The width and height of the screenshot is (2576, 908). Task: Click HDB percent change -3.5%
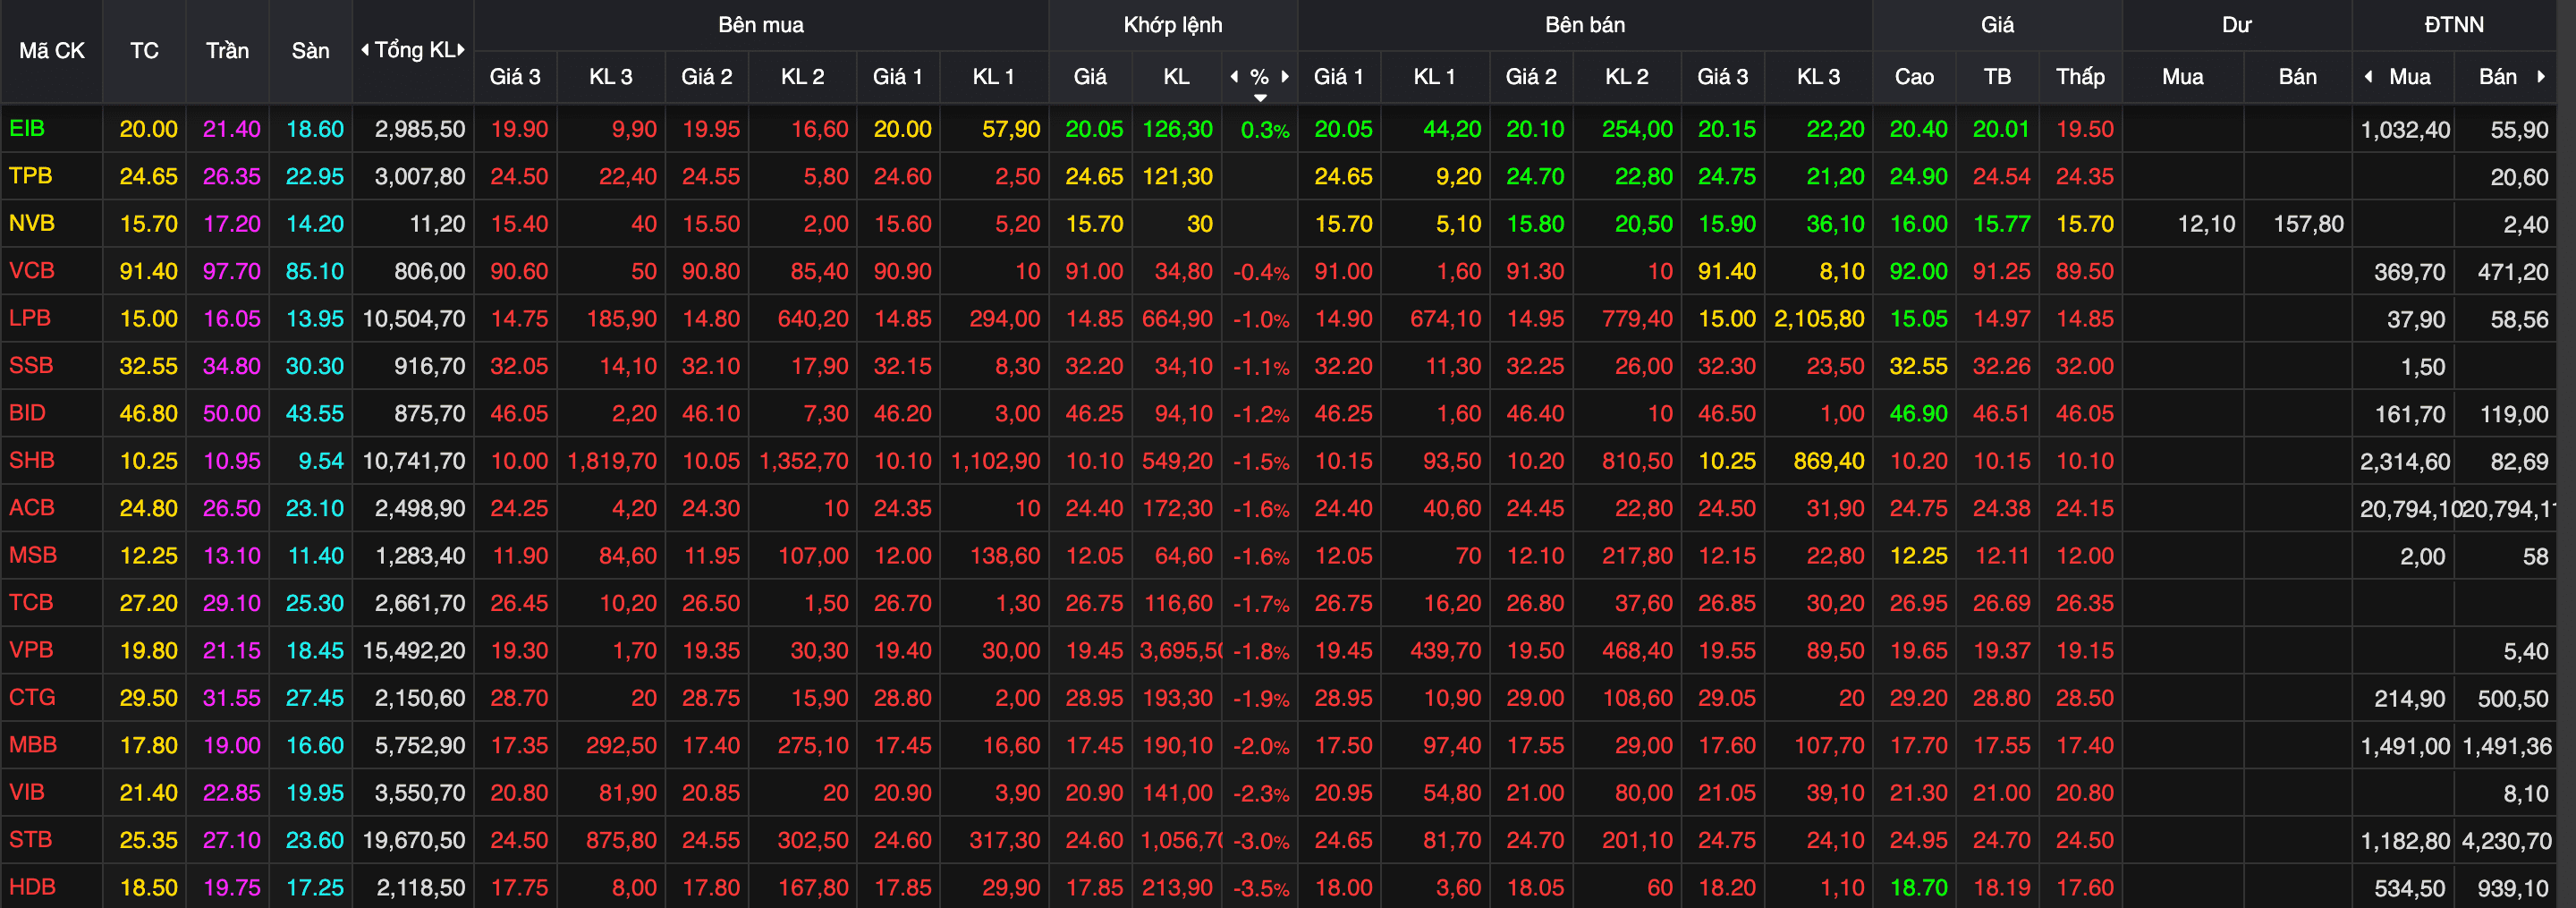[1261, 888]
